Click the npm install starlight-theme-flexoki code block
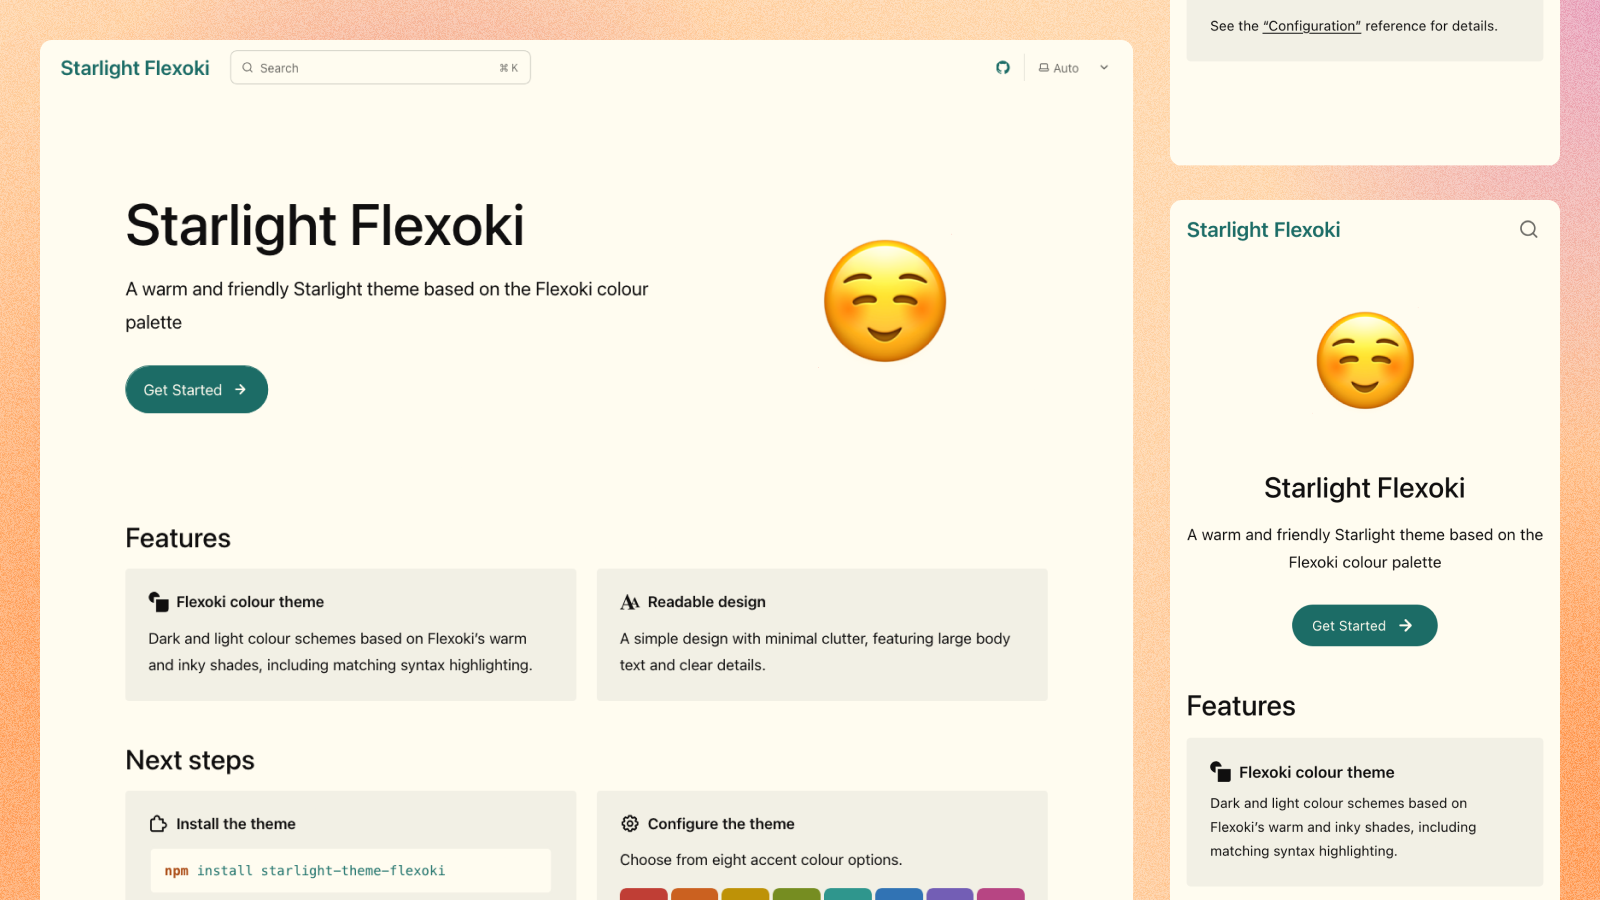The width and height of the screenshot is (1600, 900). coord(350,871)
